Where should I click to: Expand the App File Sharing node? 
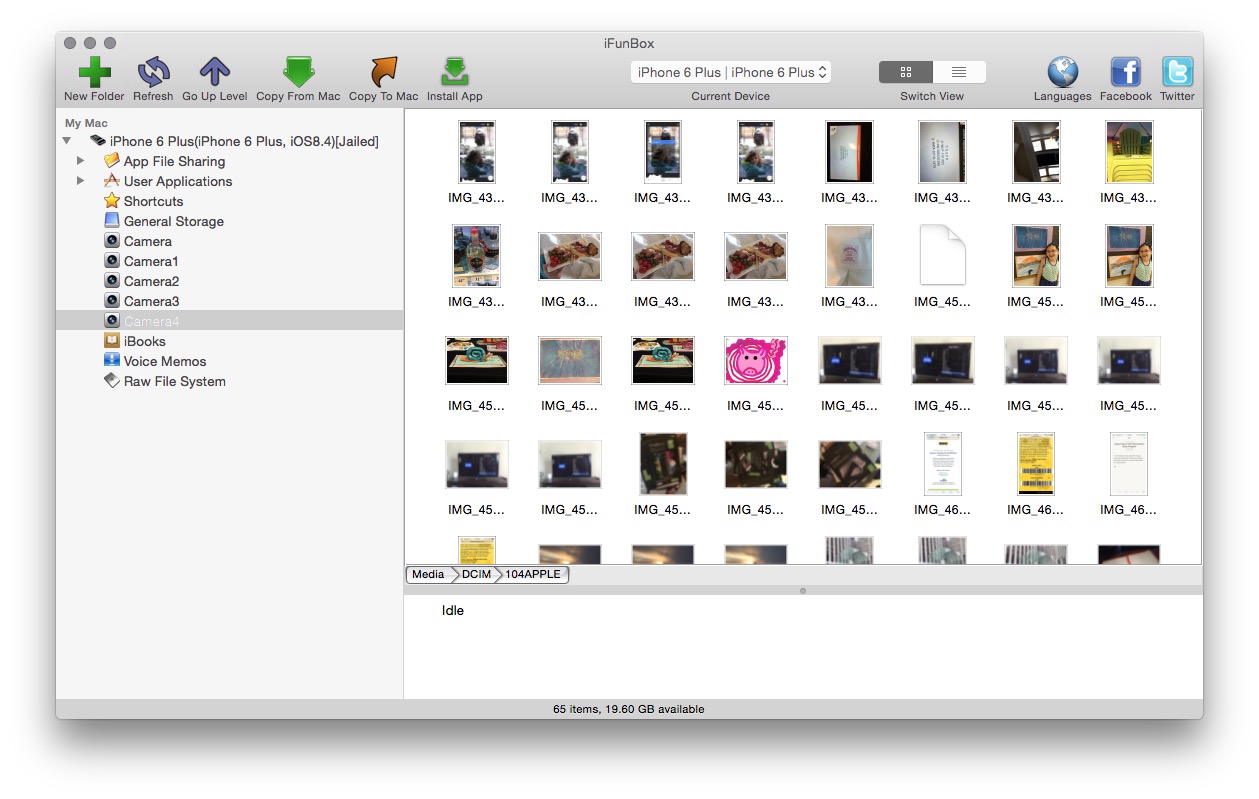click(x=81, y=161)
